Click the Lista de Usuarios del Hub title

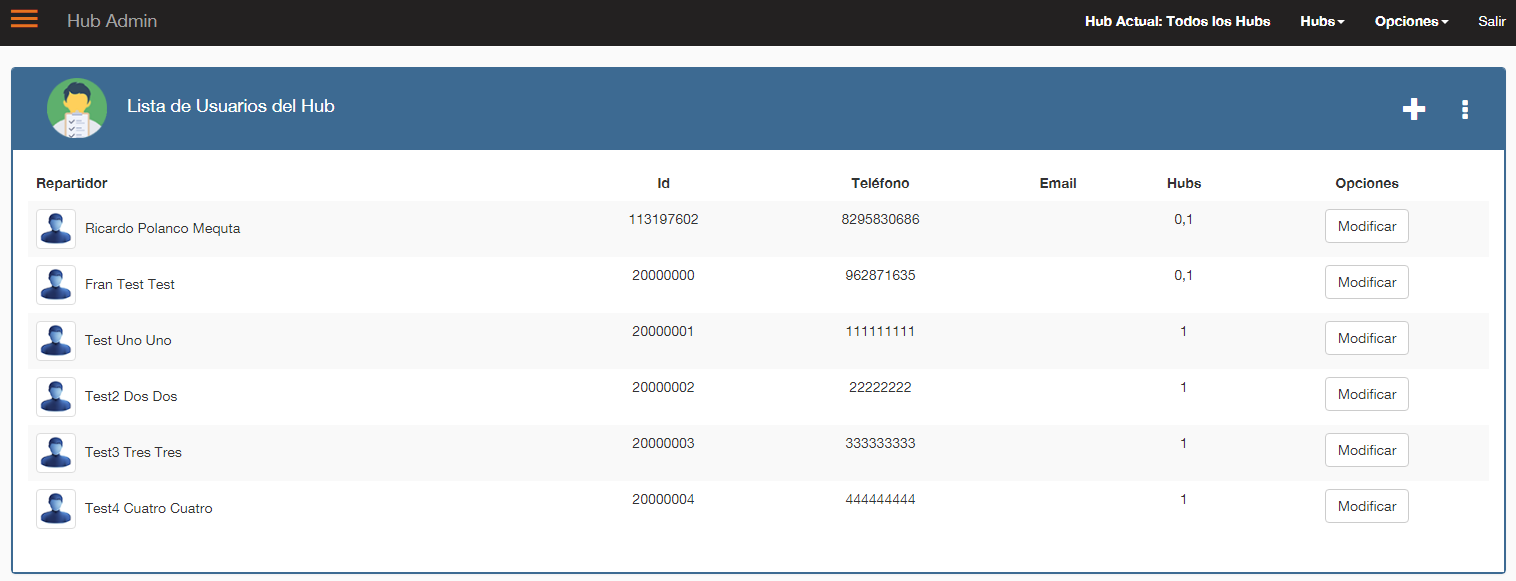pos(231,106)
